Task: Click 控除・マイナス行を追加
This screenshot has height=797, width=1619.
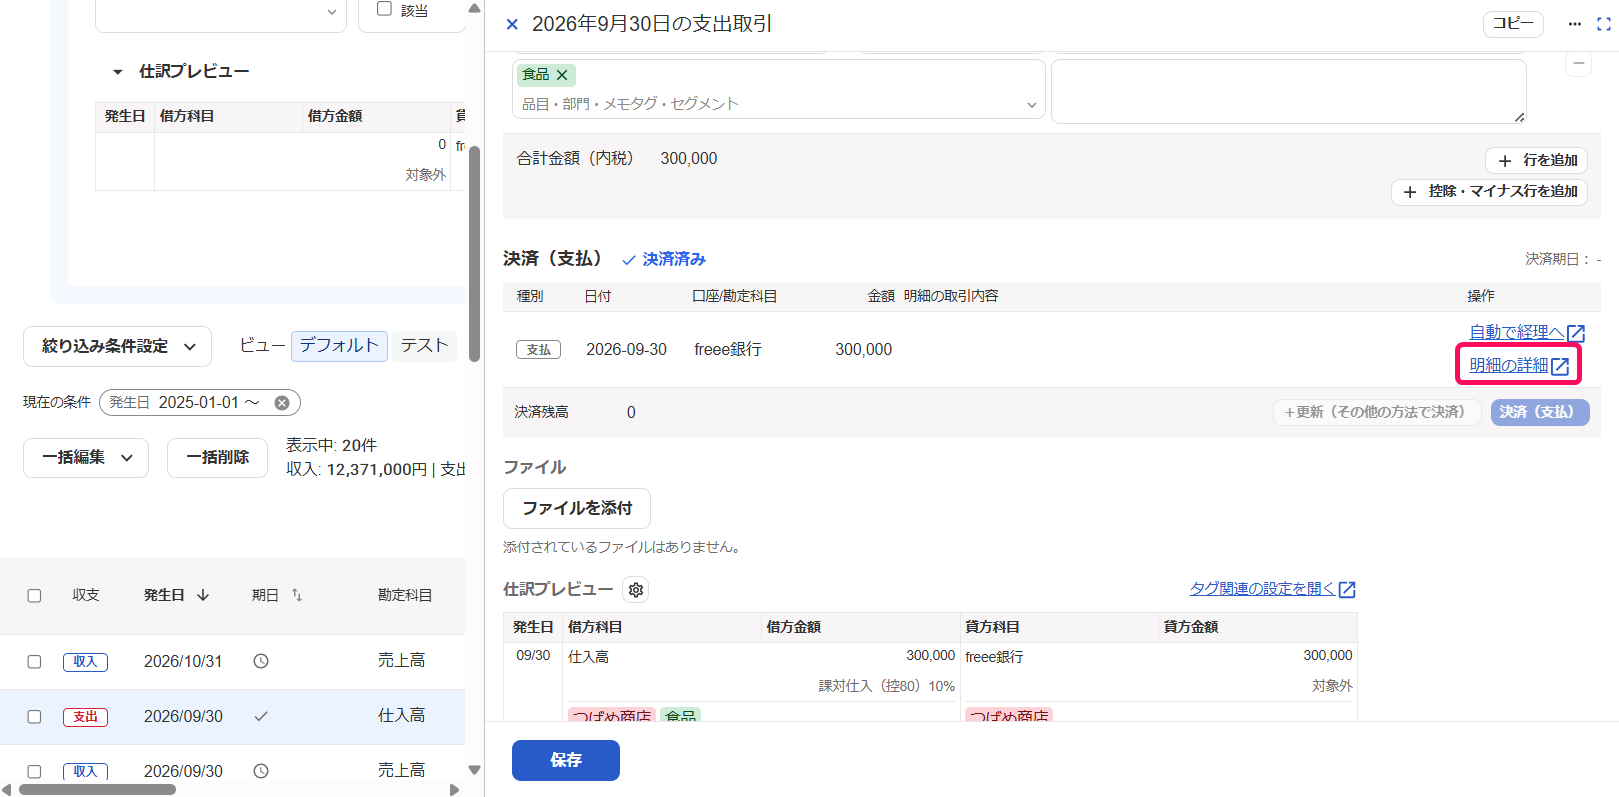Action: [x=1489, y=192]
